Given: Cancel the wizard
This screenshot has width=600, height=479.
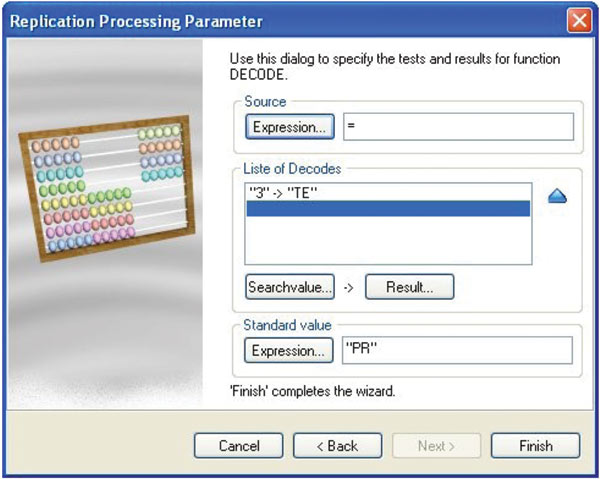Looking at the screenshot, I should pyautogui.click(x=239, y=446).
